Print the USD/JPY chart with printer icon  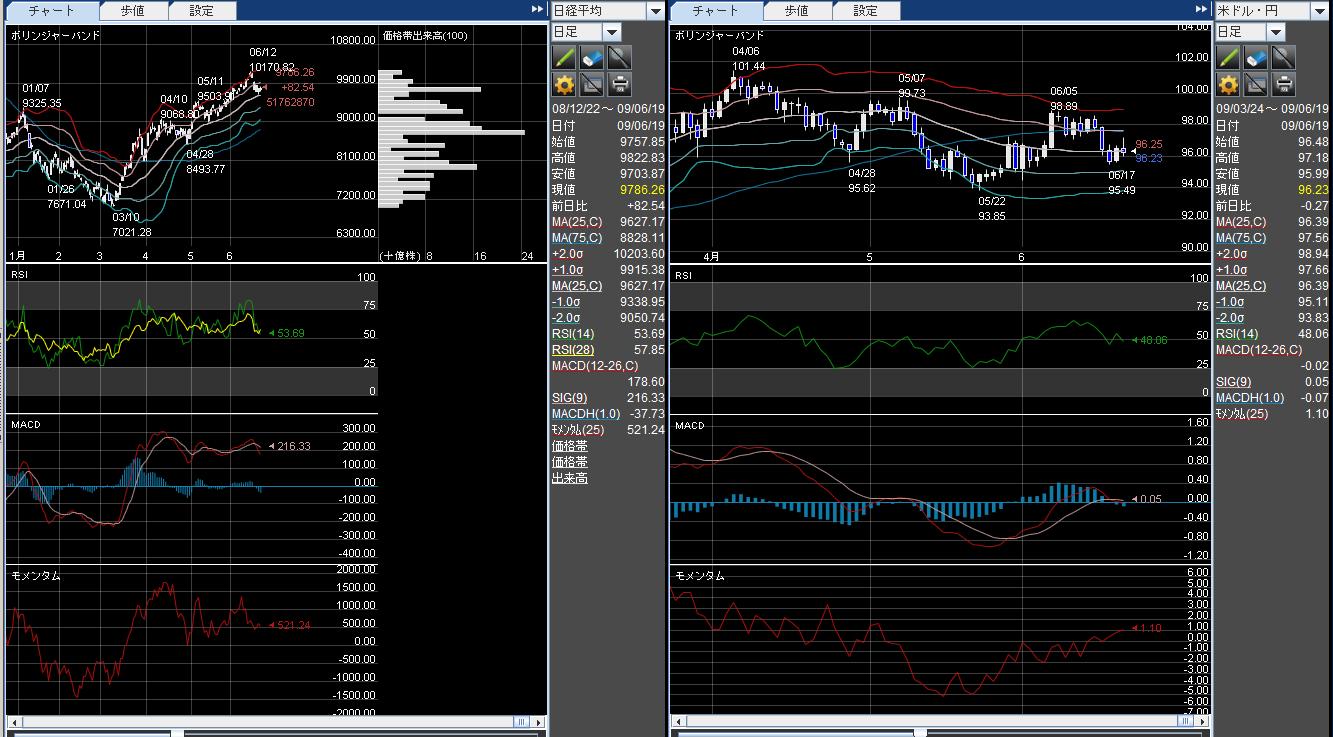(x=1284, y=84)
